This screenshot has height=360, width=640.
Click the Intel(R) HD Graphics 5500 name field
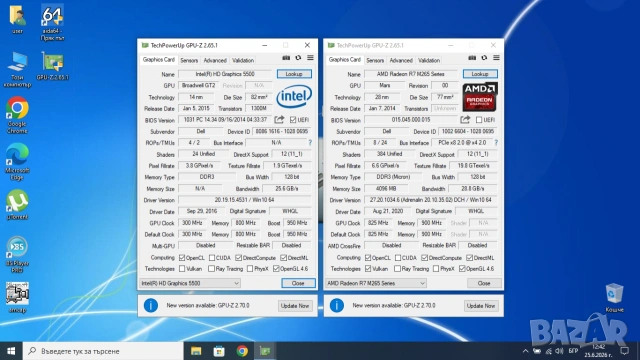225,74
